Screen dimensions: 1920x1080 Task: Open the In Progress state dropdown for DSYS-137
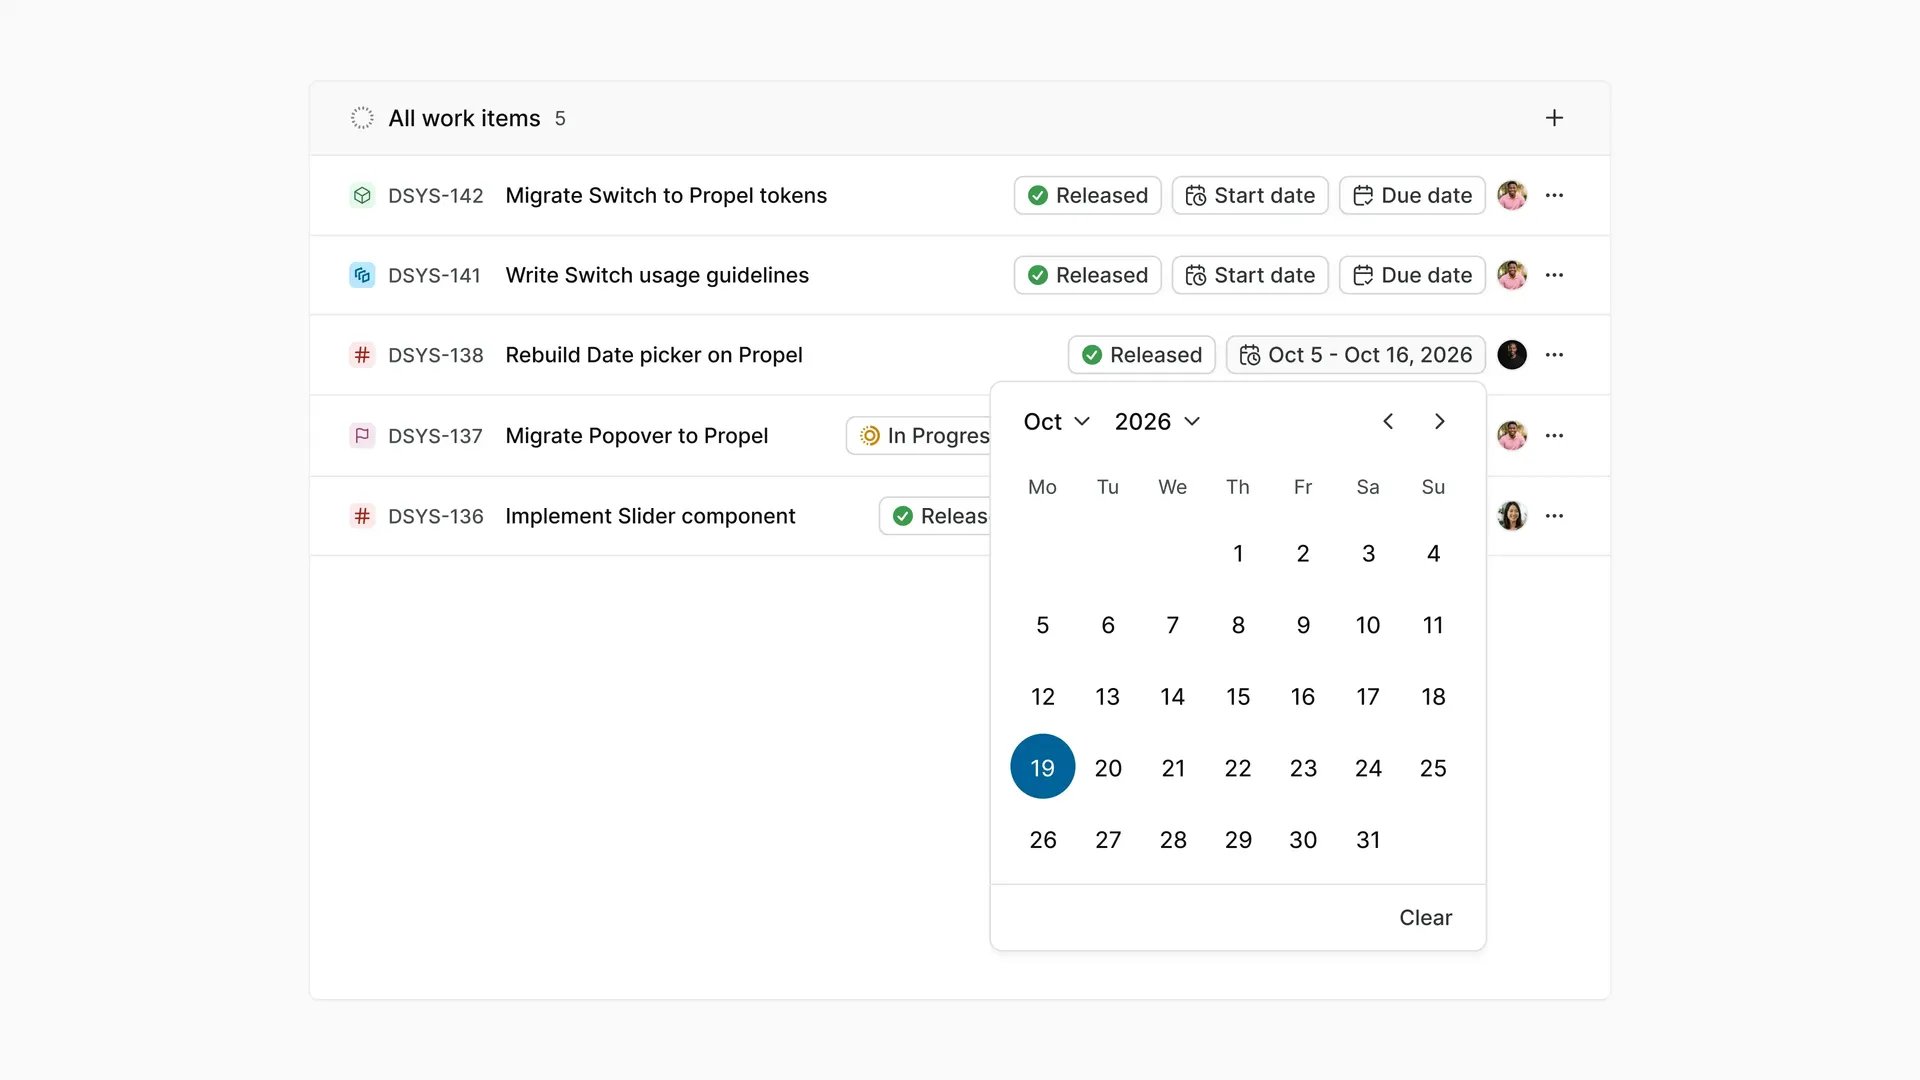pyautogui.click(x=919, y=436)
